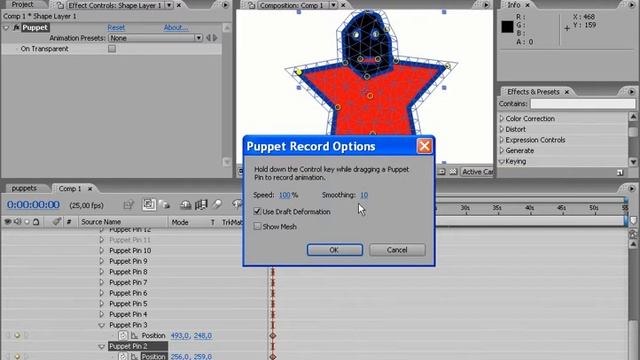Expand the Generate effects category
Image resolution: width=640 pixels, height=360 pixels.
(502, 150)
